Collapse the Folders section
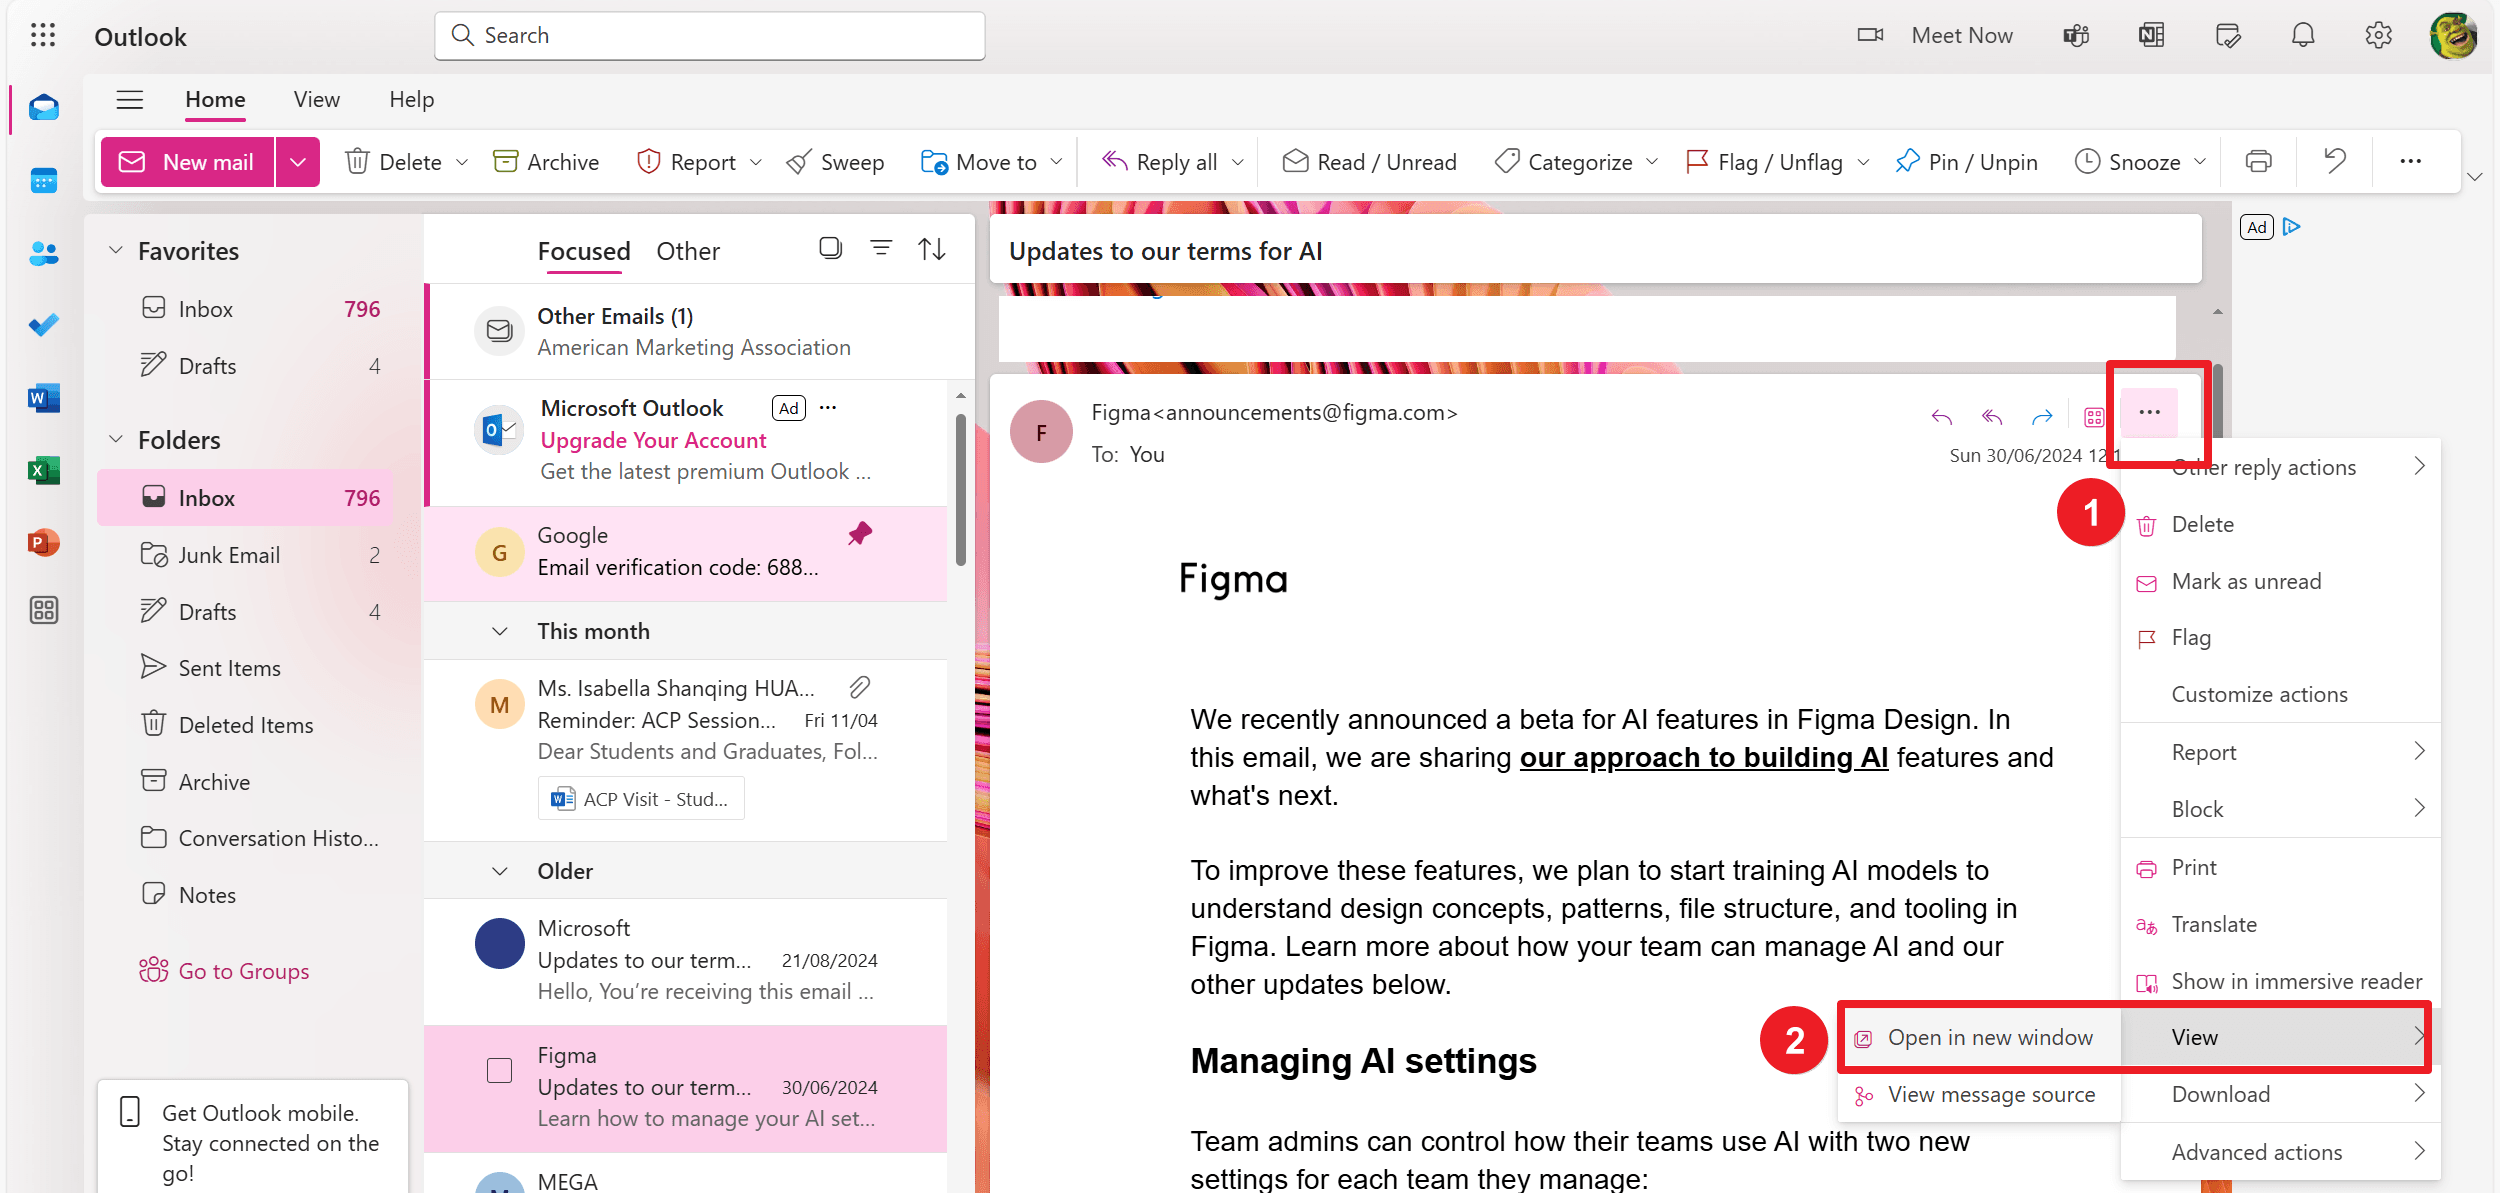 click(116, 439)
